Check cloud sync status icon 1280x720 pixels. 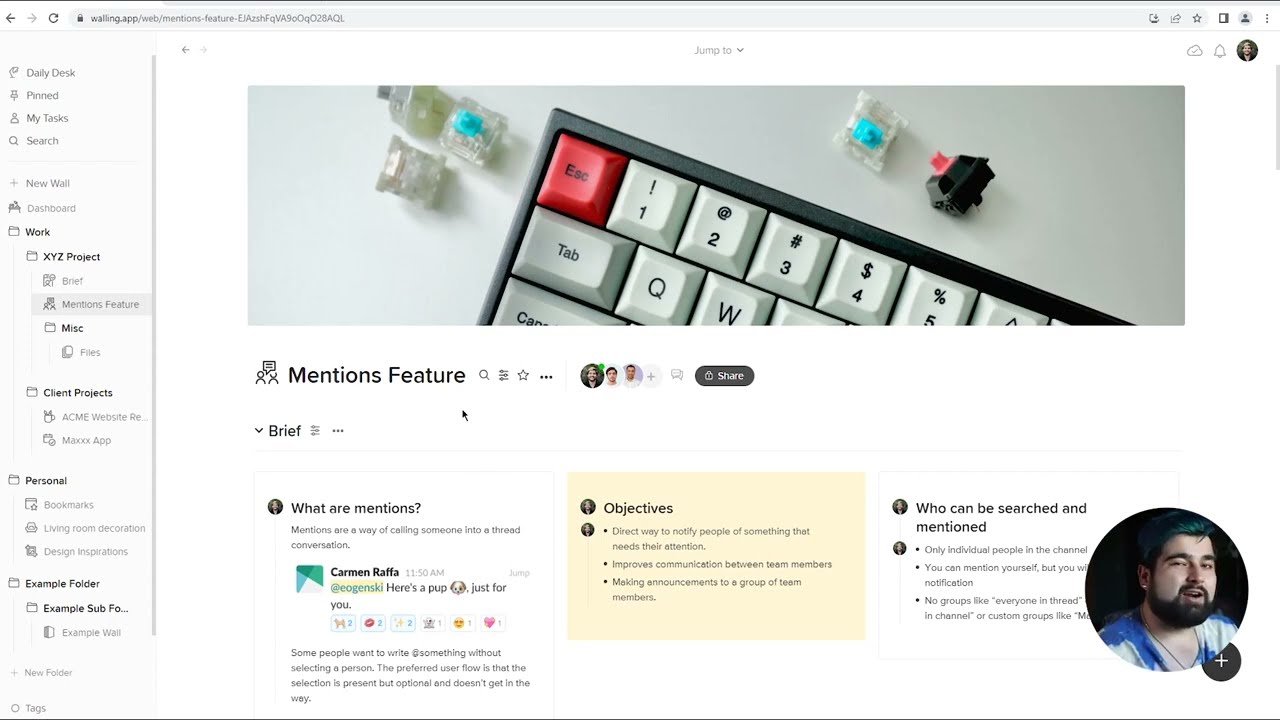pyautogui.click(x=1194, y=50)
